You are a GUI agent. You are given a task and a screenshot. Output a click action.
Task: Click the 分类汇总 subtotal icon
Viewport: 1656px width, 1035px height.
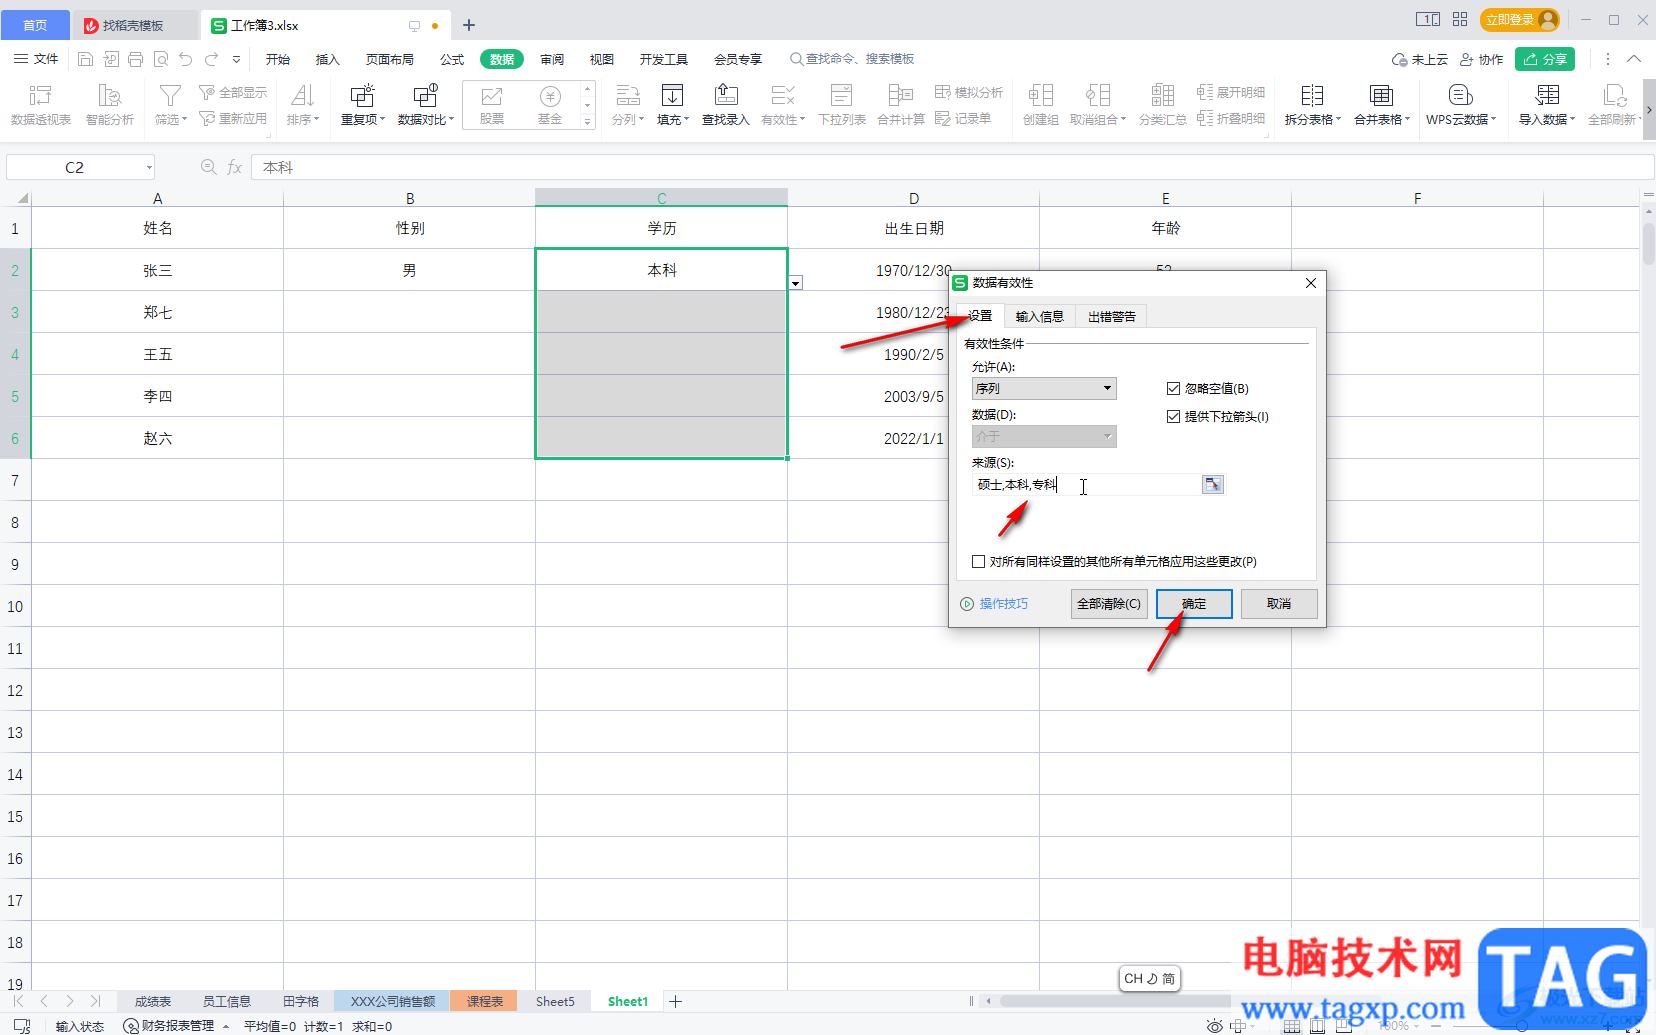pos(1162,105)
